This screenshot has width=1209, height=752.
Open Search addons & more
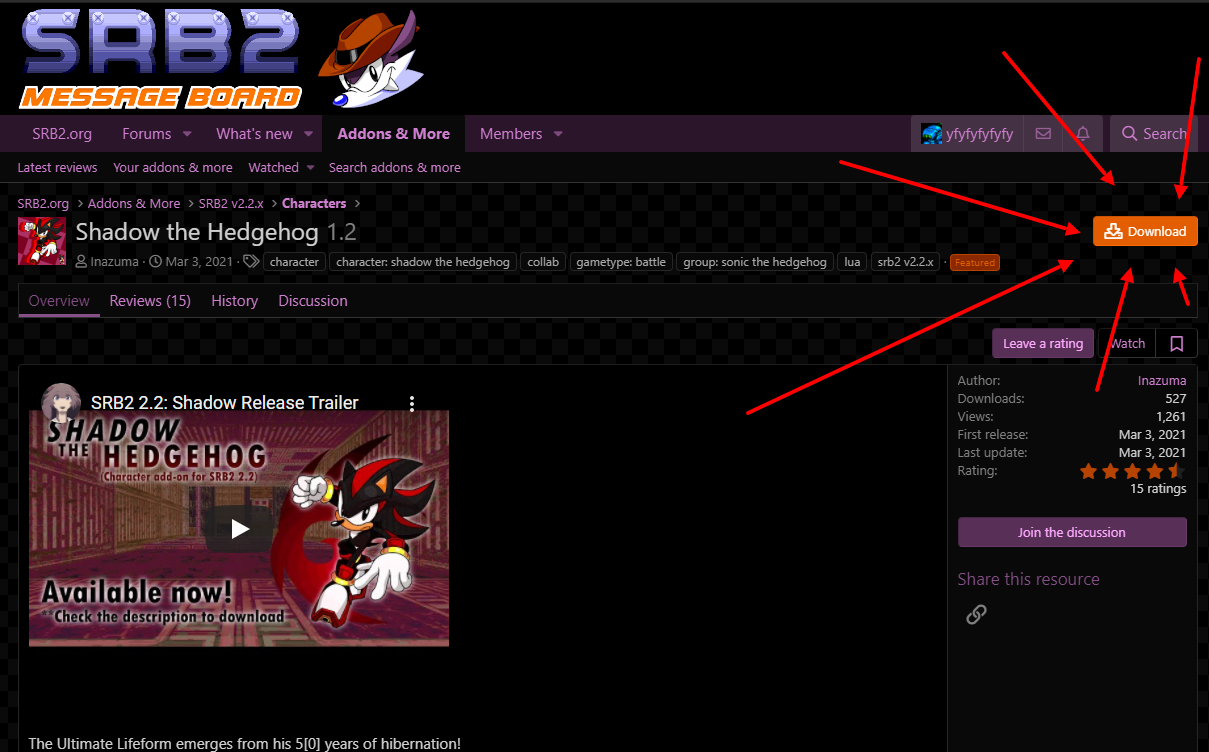pyautogui.click(x=395, y=168)
